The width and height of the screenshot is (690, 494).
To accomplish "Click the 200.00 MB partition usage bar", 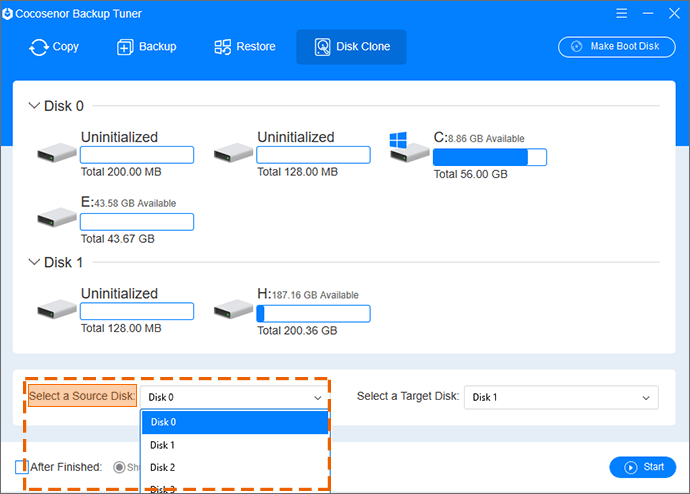I will [x=137, y=155].
